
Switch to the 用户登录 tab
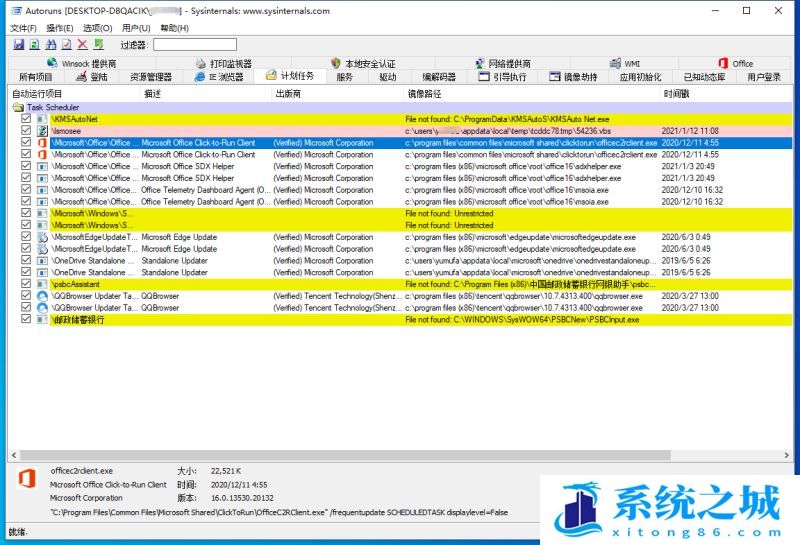point(764,77)
